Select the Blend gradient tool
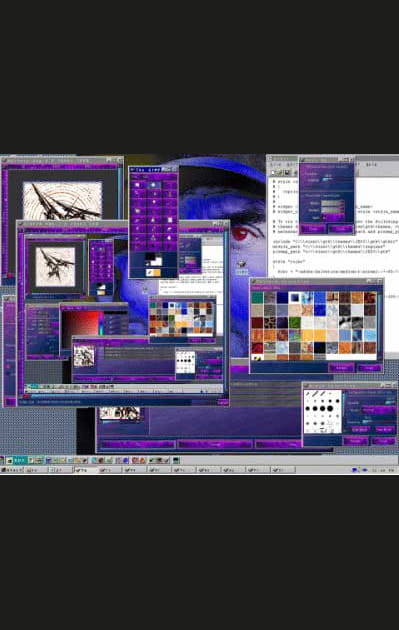 (170, 220)
